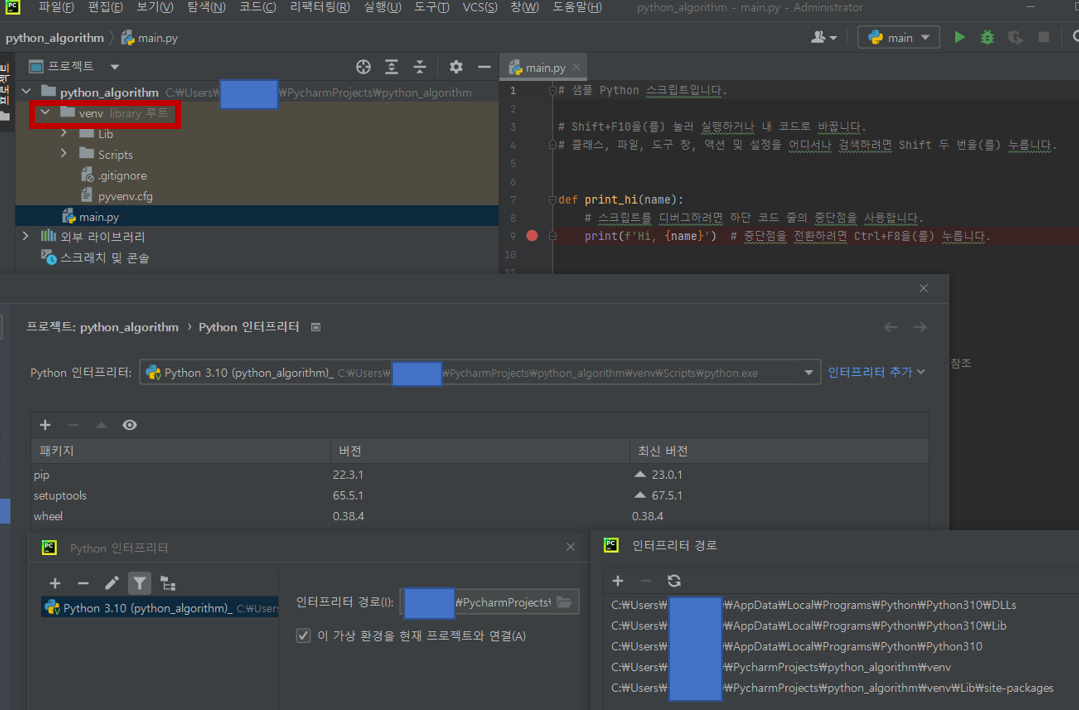Collapse the venv folder
Image resolution: width=1079 pixels, height=710 pixels.
(45, 112)
